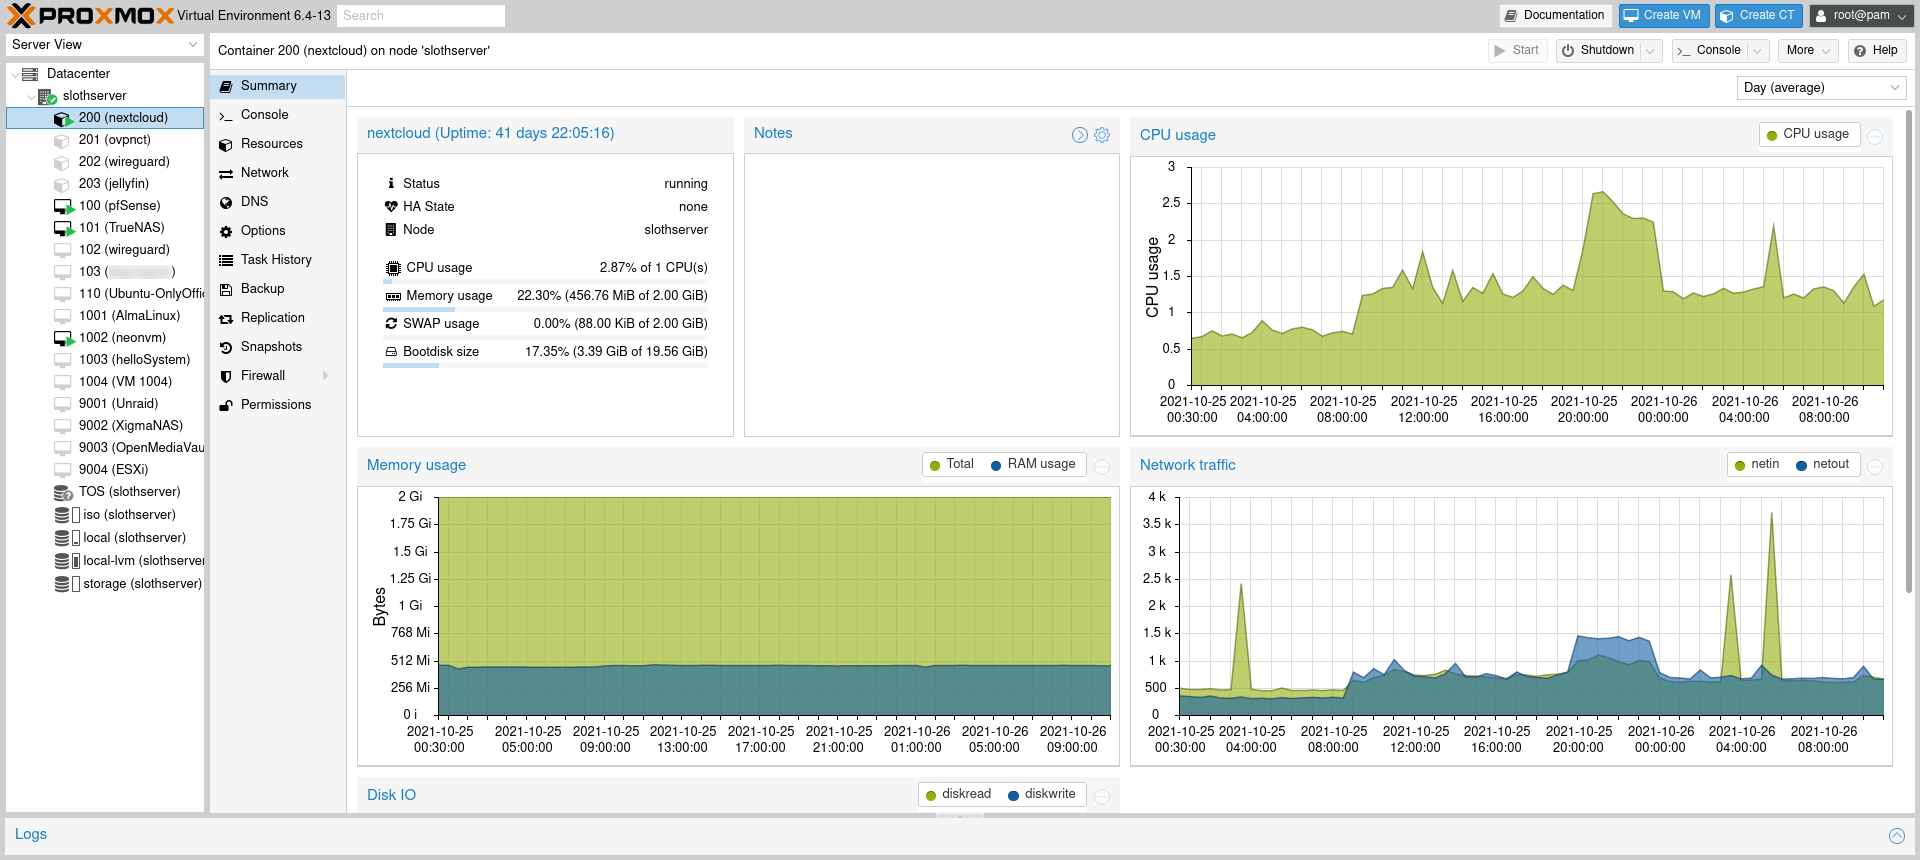Open Snapshots section
Image resolution: width=1920 pixels, height=860 pixels.
click(x=277, y=347)
